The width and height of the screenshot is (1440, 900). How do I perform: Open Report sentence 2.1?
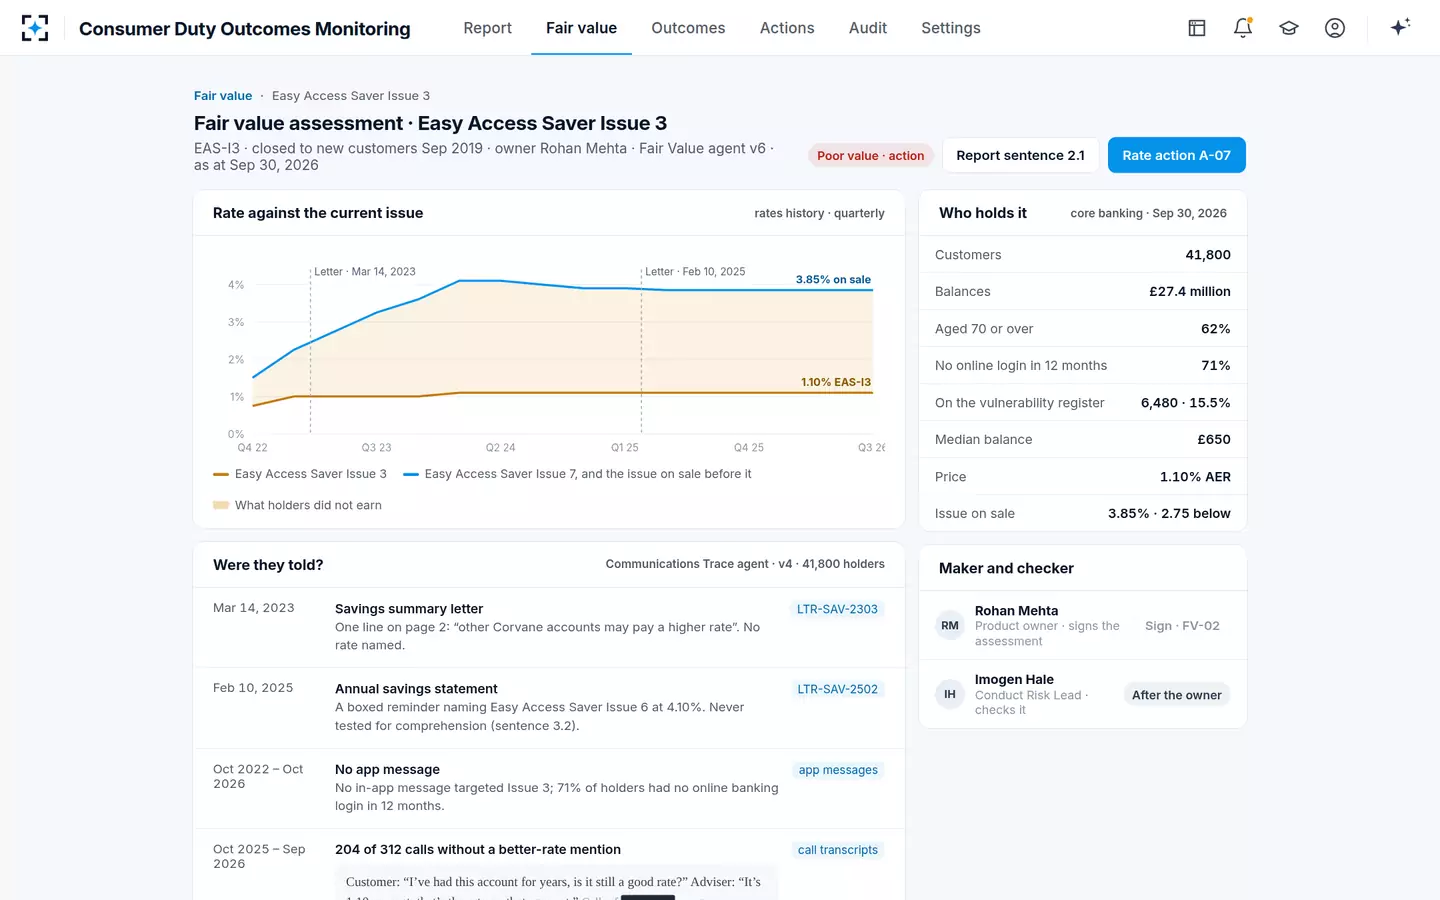click(1020, 155)
